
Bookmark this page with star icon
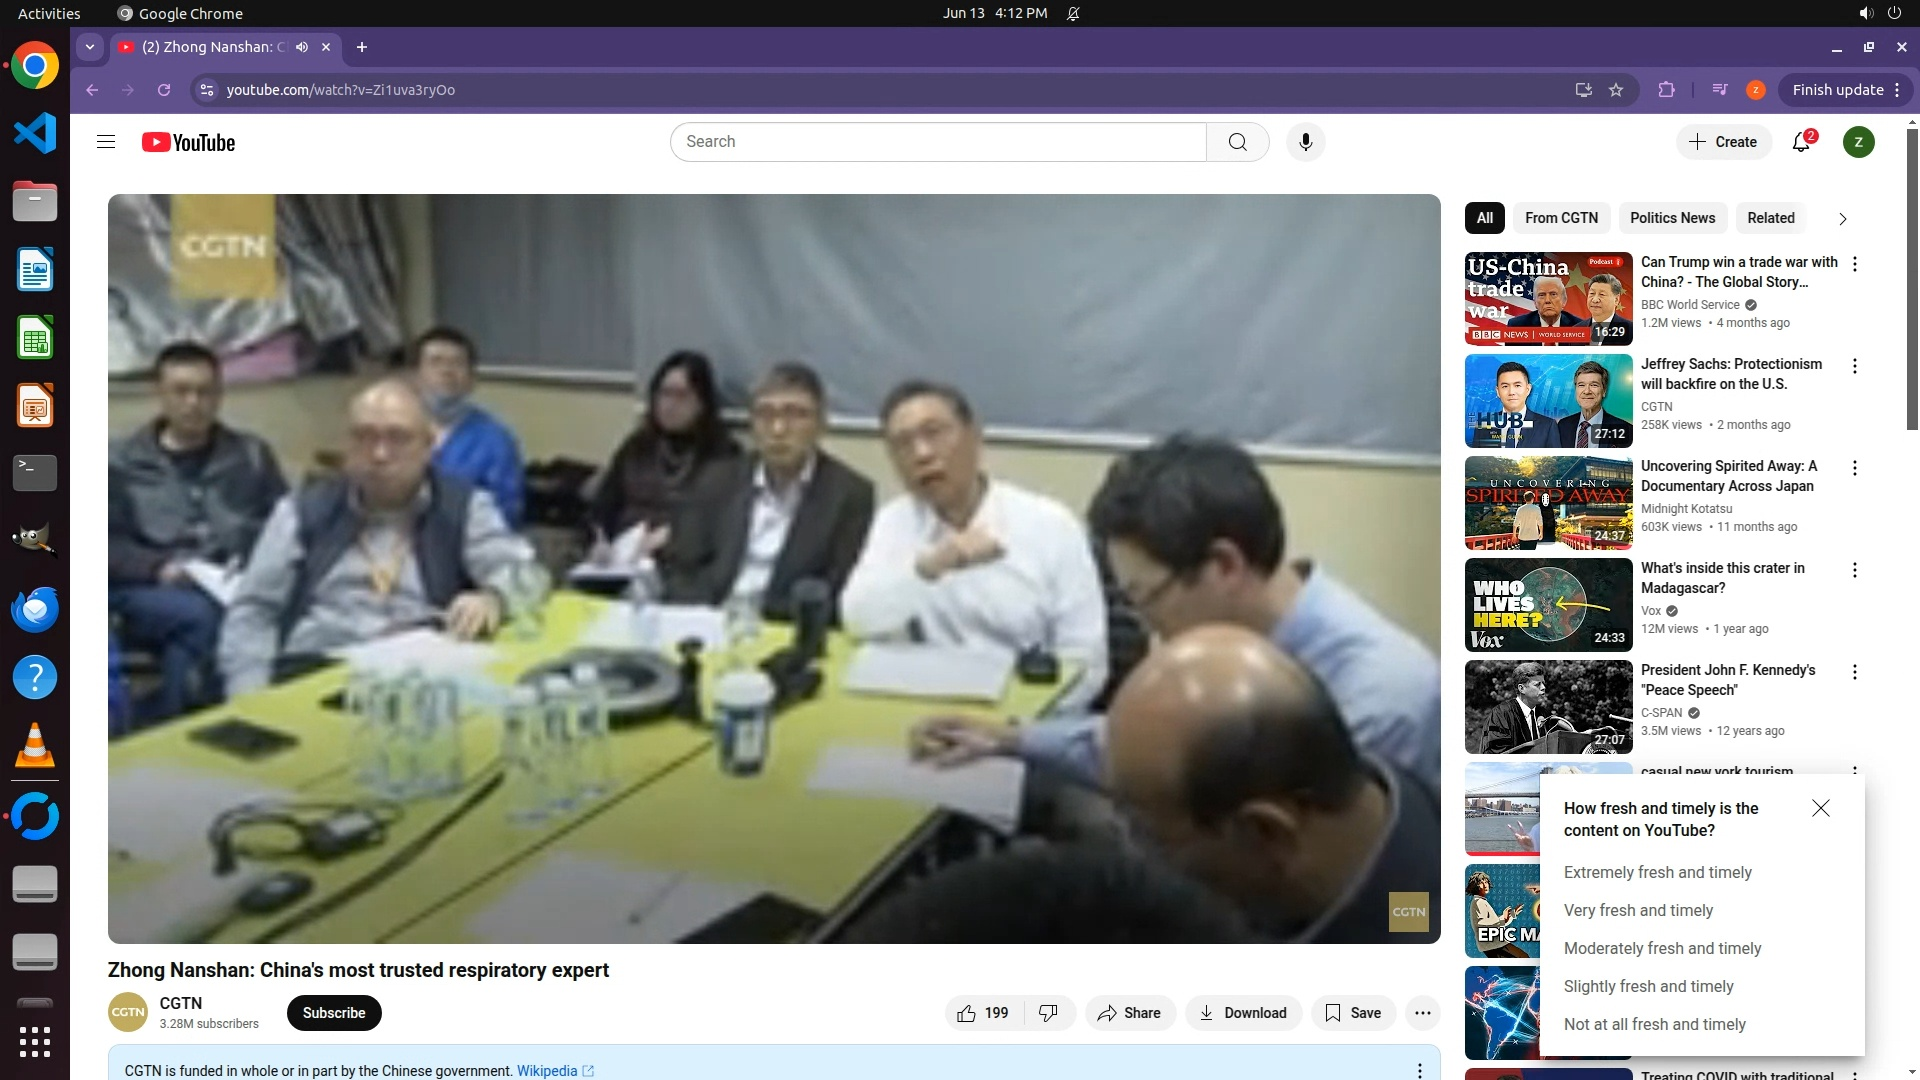click(1616, 90)
